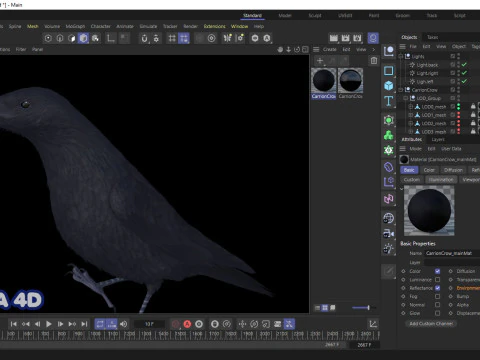Viewport: 480px width, 360px height.
Task: Select the Edges mode icon
Action: 60,38
